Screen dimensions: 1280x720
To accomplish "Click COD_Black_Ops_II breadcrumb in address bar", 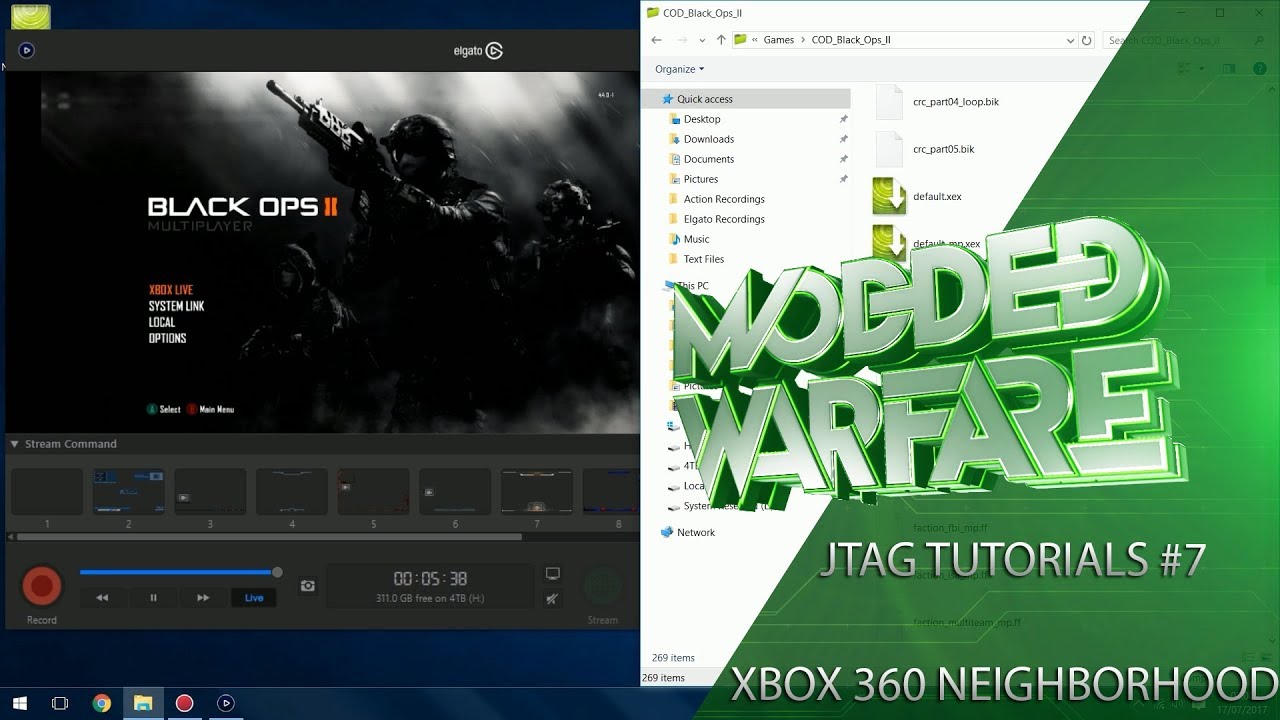I will pos(851,40).
